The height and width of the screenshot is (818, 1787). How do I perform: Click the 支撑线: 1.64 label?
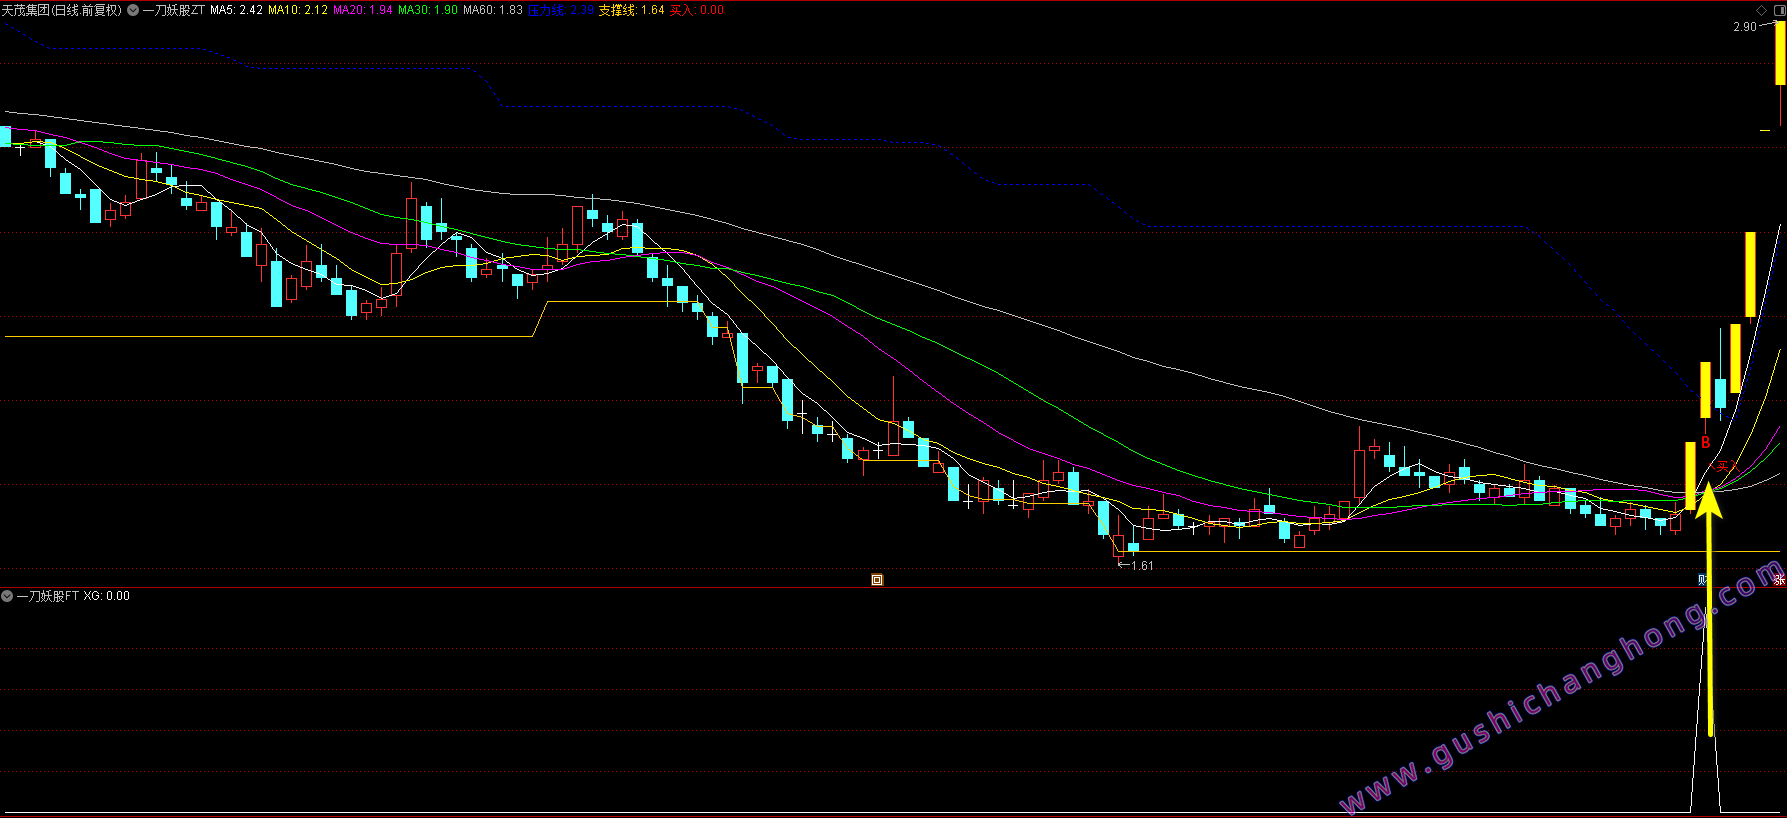tap(631, 10)
